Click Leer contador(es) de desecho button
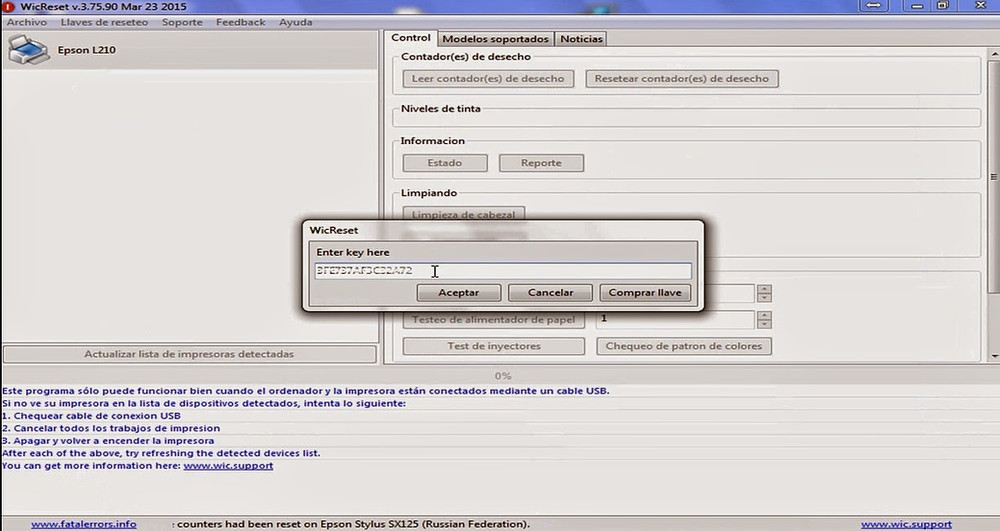 [x=488, y=79]
